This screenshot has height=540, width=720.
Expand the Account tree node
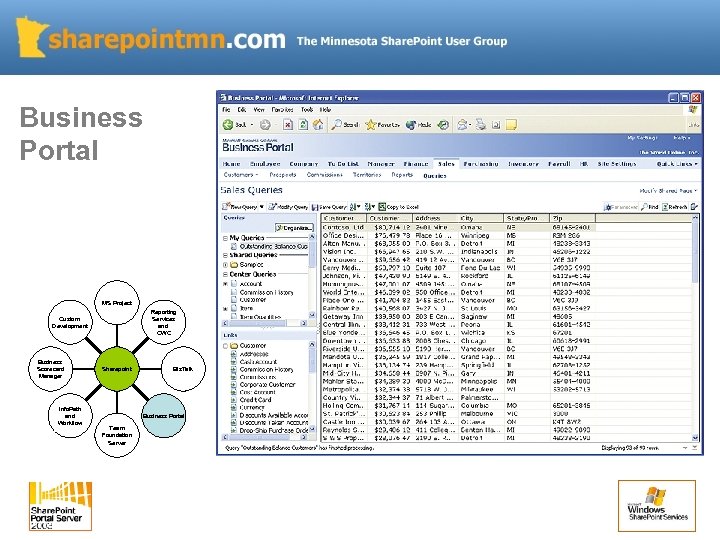tap(225, 284)
